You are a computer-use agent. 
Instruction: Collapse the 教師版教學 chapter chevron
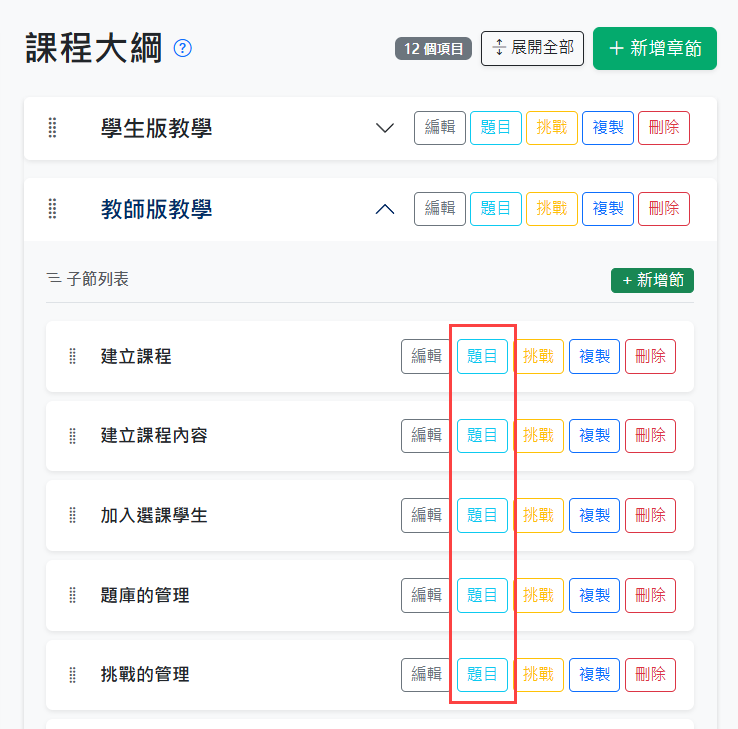(x=384, y=209)
